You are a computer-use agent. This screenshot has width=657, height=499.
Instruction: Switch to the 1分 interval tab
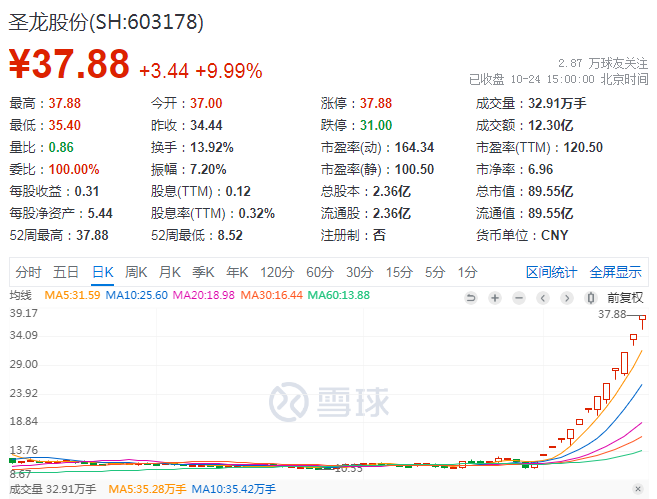(467, 272)
